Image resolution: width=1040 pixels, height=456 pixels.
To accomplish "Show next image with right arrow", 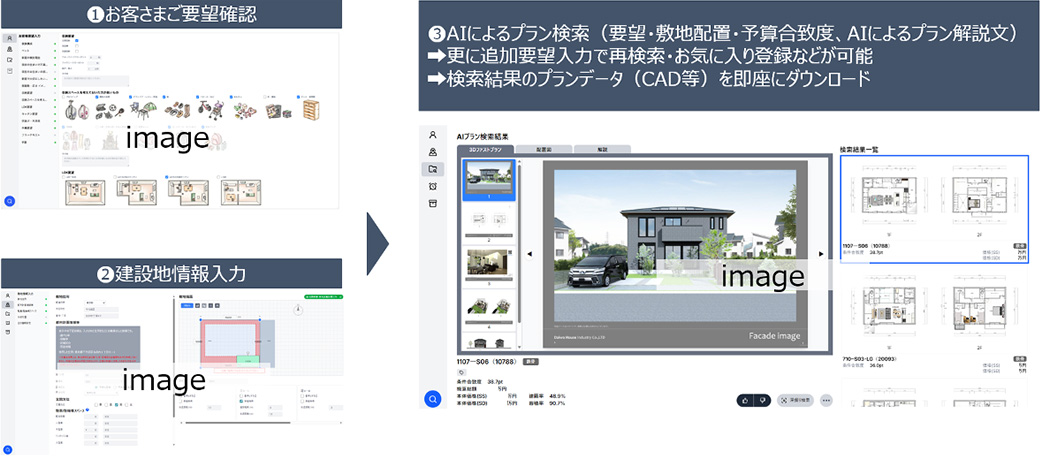I will (x=821, y=254).
